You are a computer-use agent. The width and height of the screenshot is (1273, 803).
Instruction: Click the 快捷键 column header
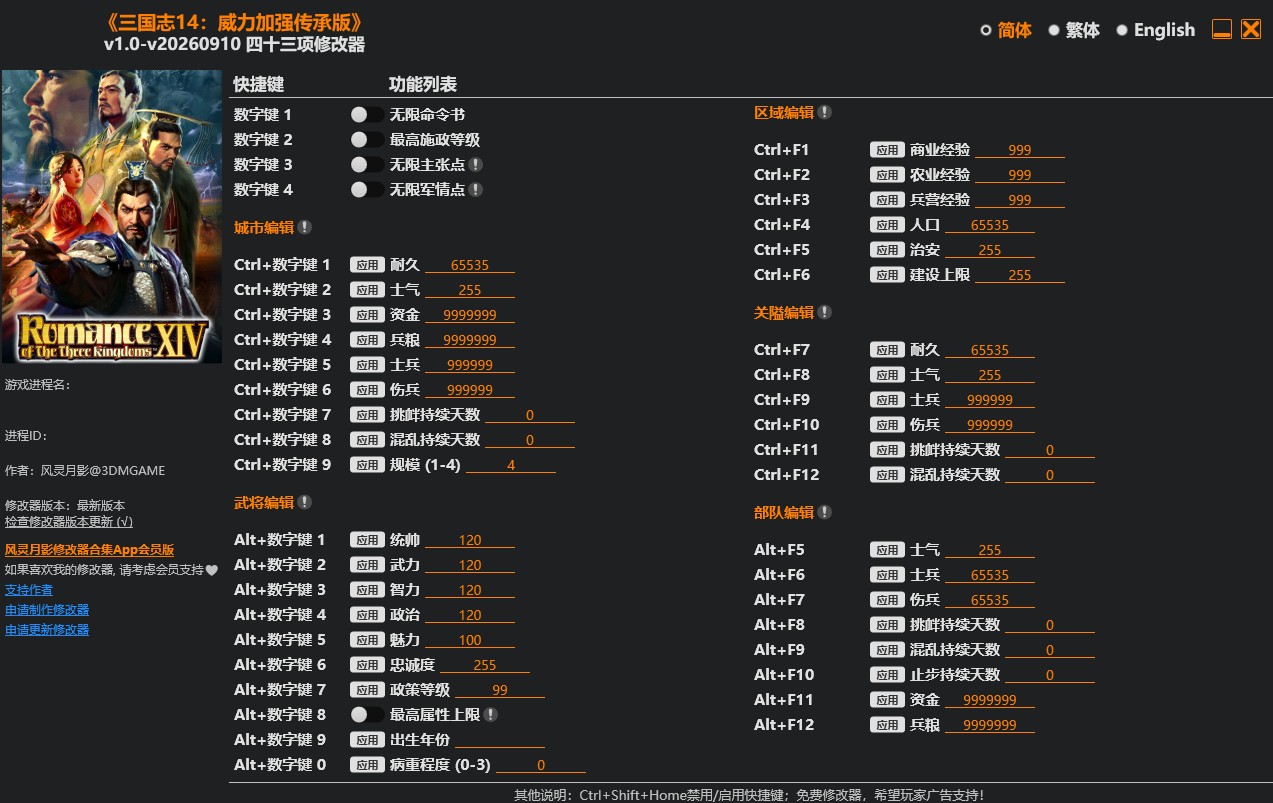(259, 84)
